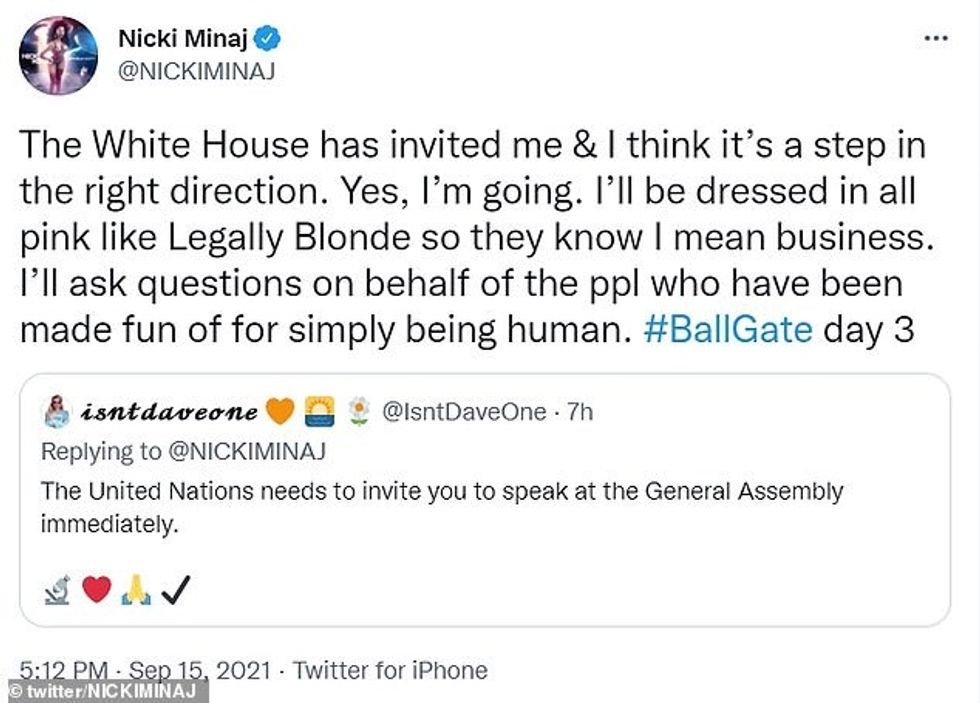Click the orange heart emoji
The height and width of the screenshot is (703, 980).
(280, 412)
